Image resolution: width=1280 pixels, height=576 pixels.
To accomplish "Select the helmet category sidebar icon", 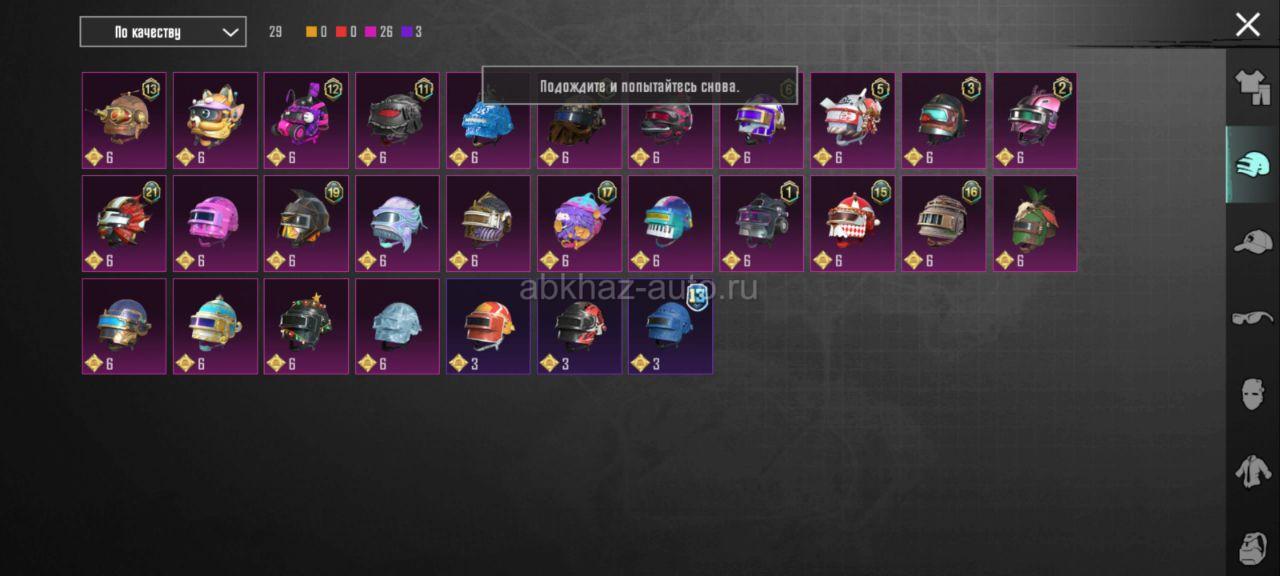I will tap(1252, 165).
